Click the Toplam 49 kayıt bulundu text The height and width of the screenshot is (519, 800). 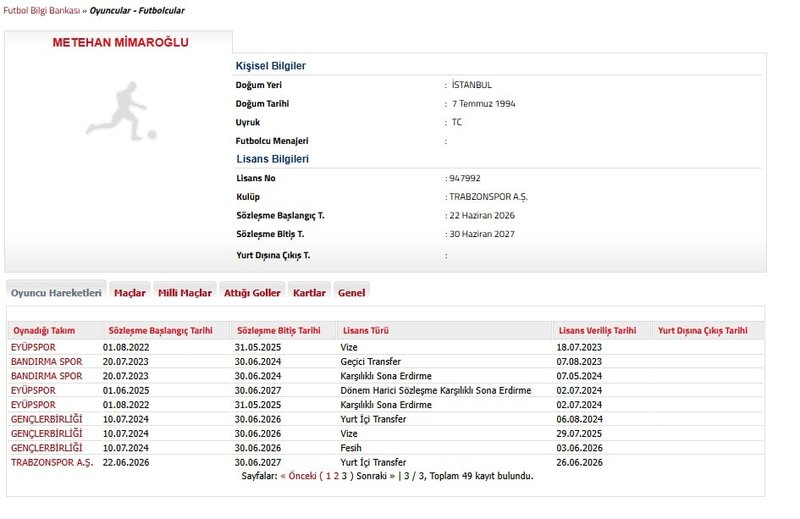click(481, 476)
